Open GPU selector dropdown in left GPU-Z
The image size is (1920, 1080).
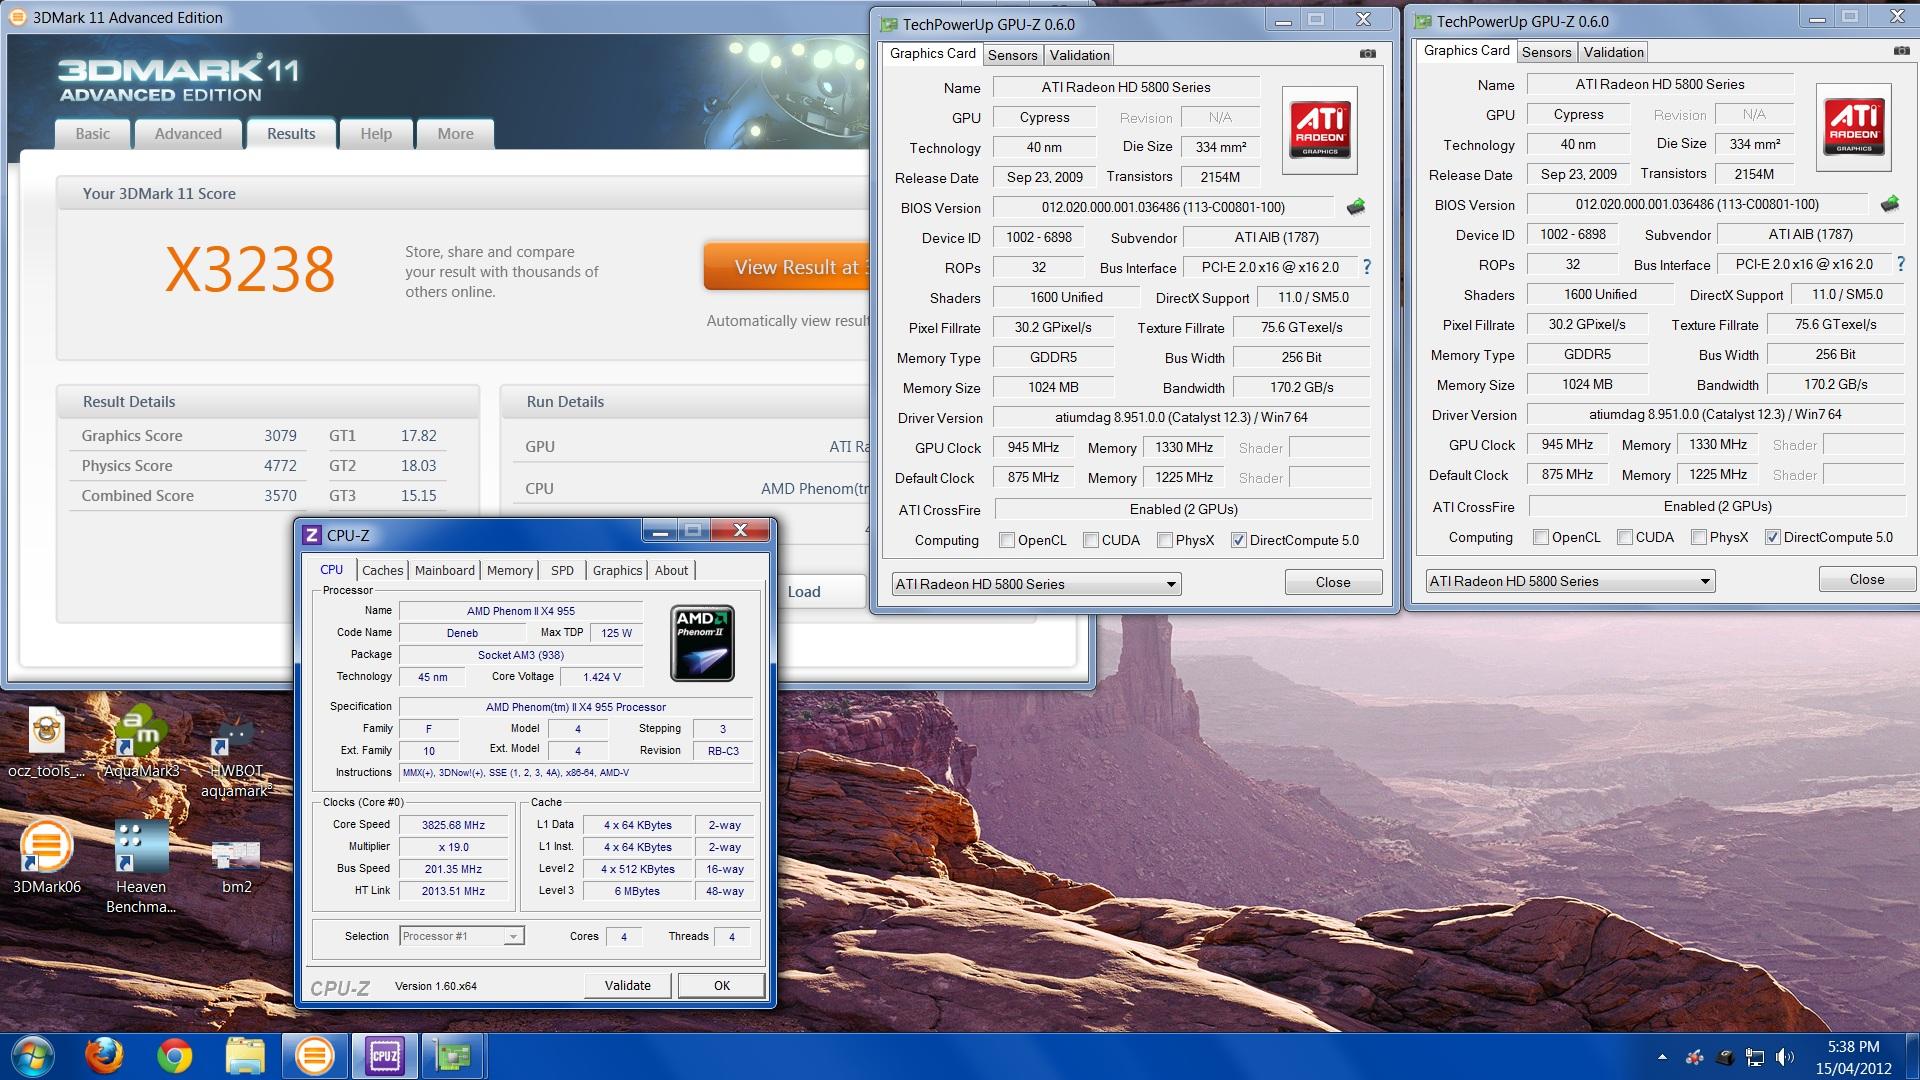pos(1036,584)
